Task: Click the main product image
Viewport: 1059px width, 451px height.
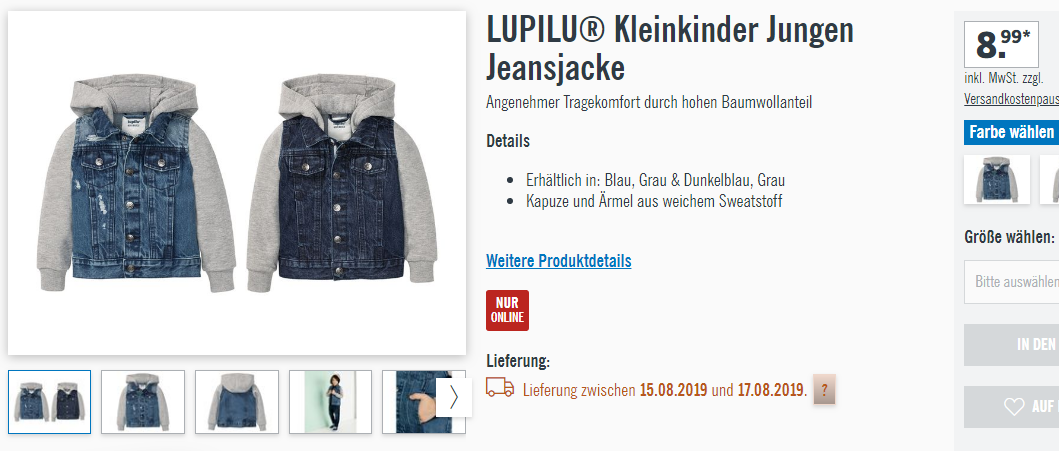Action: click(x=237, y=183)
